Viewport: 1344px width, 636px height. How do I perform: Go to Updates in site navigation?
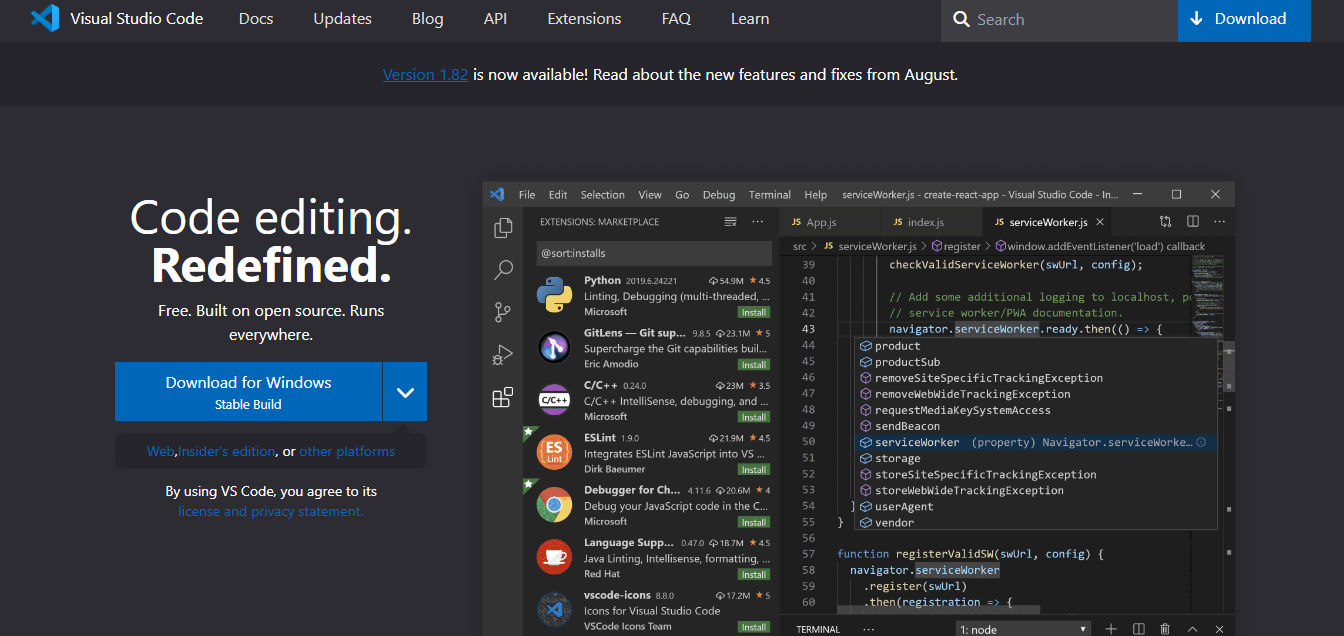pos(342,19)
